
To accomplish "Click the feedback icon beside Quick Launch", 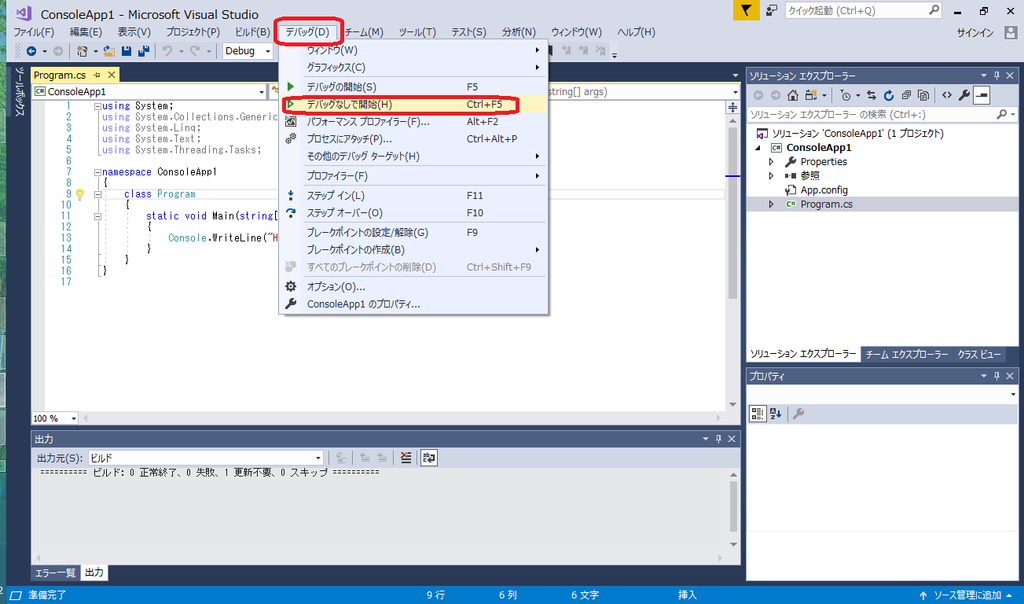I will [x=772, y=10].
